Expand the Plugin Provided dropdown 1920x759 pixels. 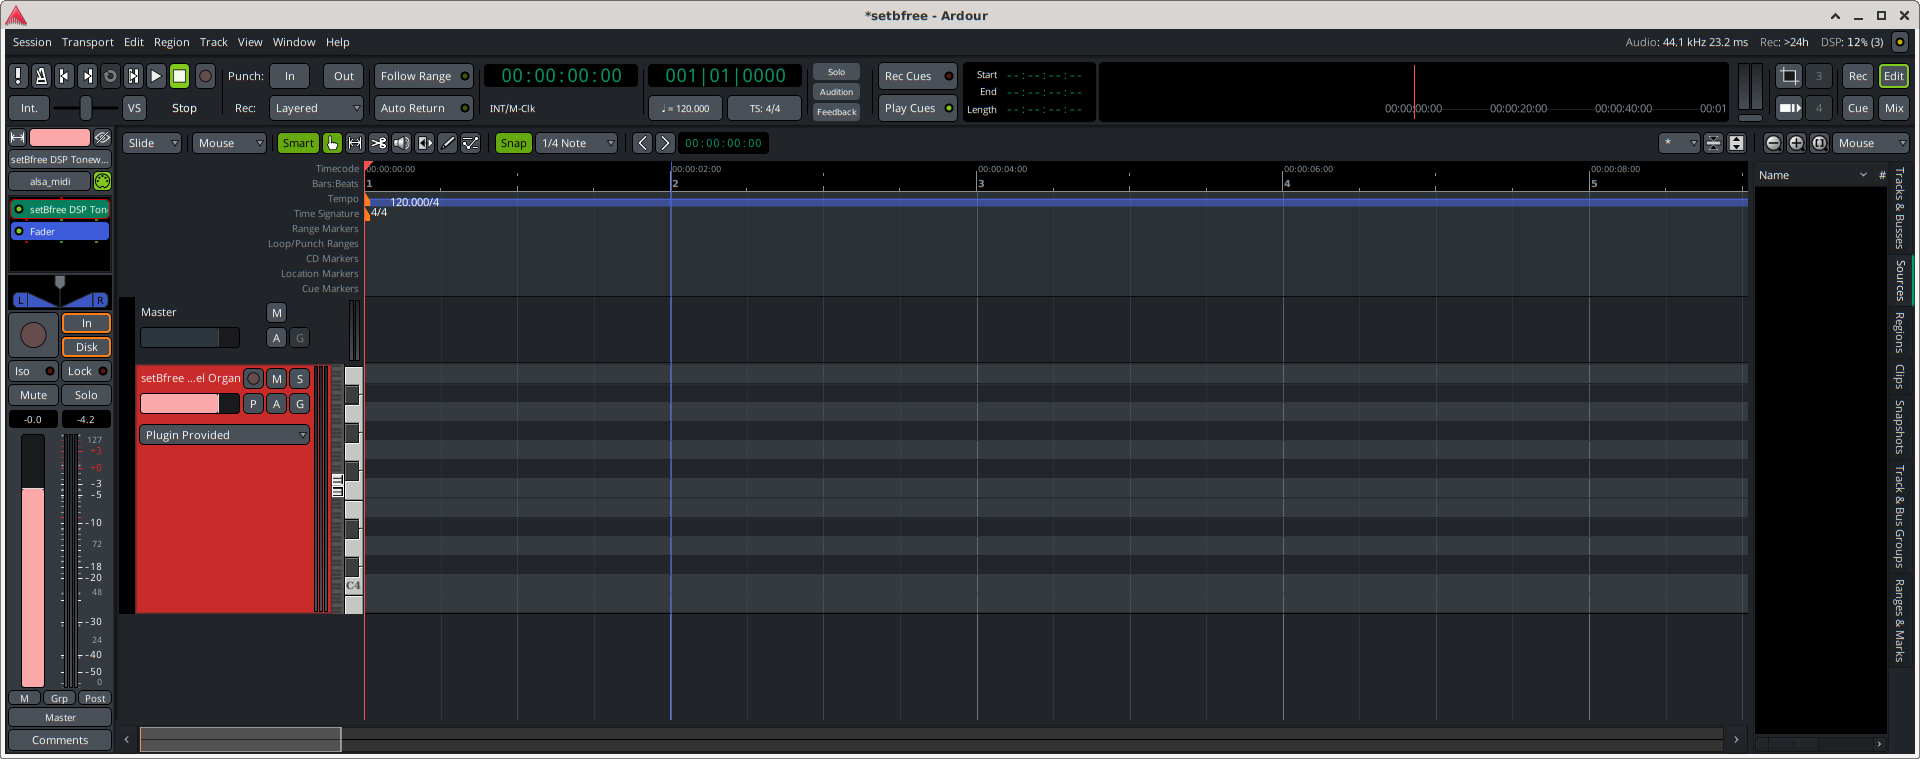[x=224, y=435]
